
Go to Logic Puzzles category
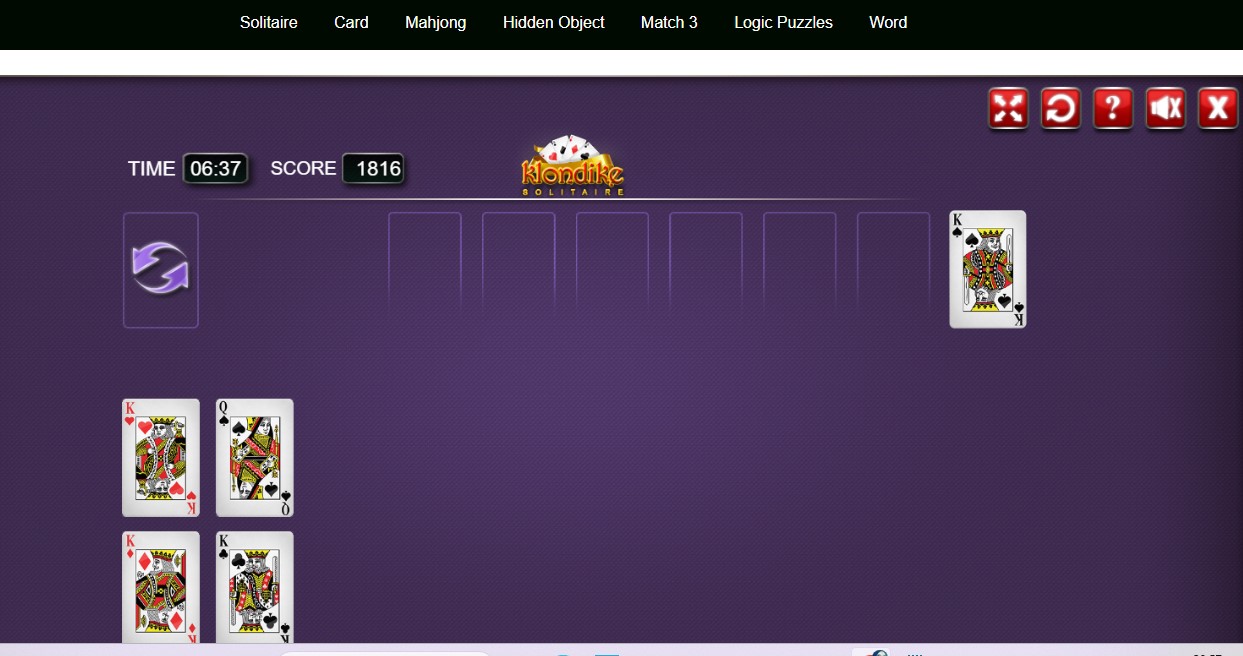783,23
